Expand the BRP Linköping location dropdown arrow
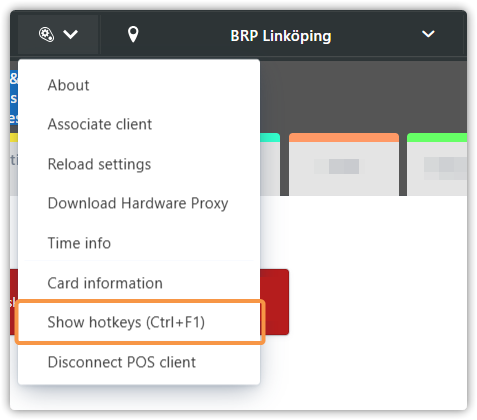The height and width of the screenshot is (420, 477). pyautogui.click(x=428, y=34)
